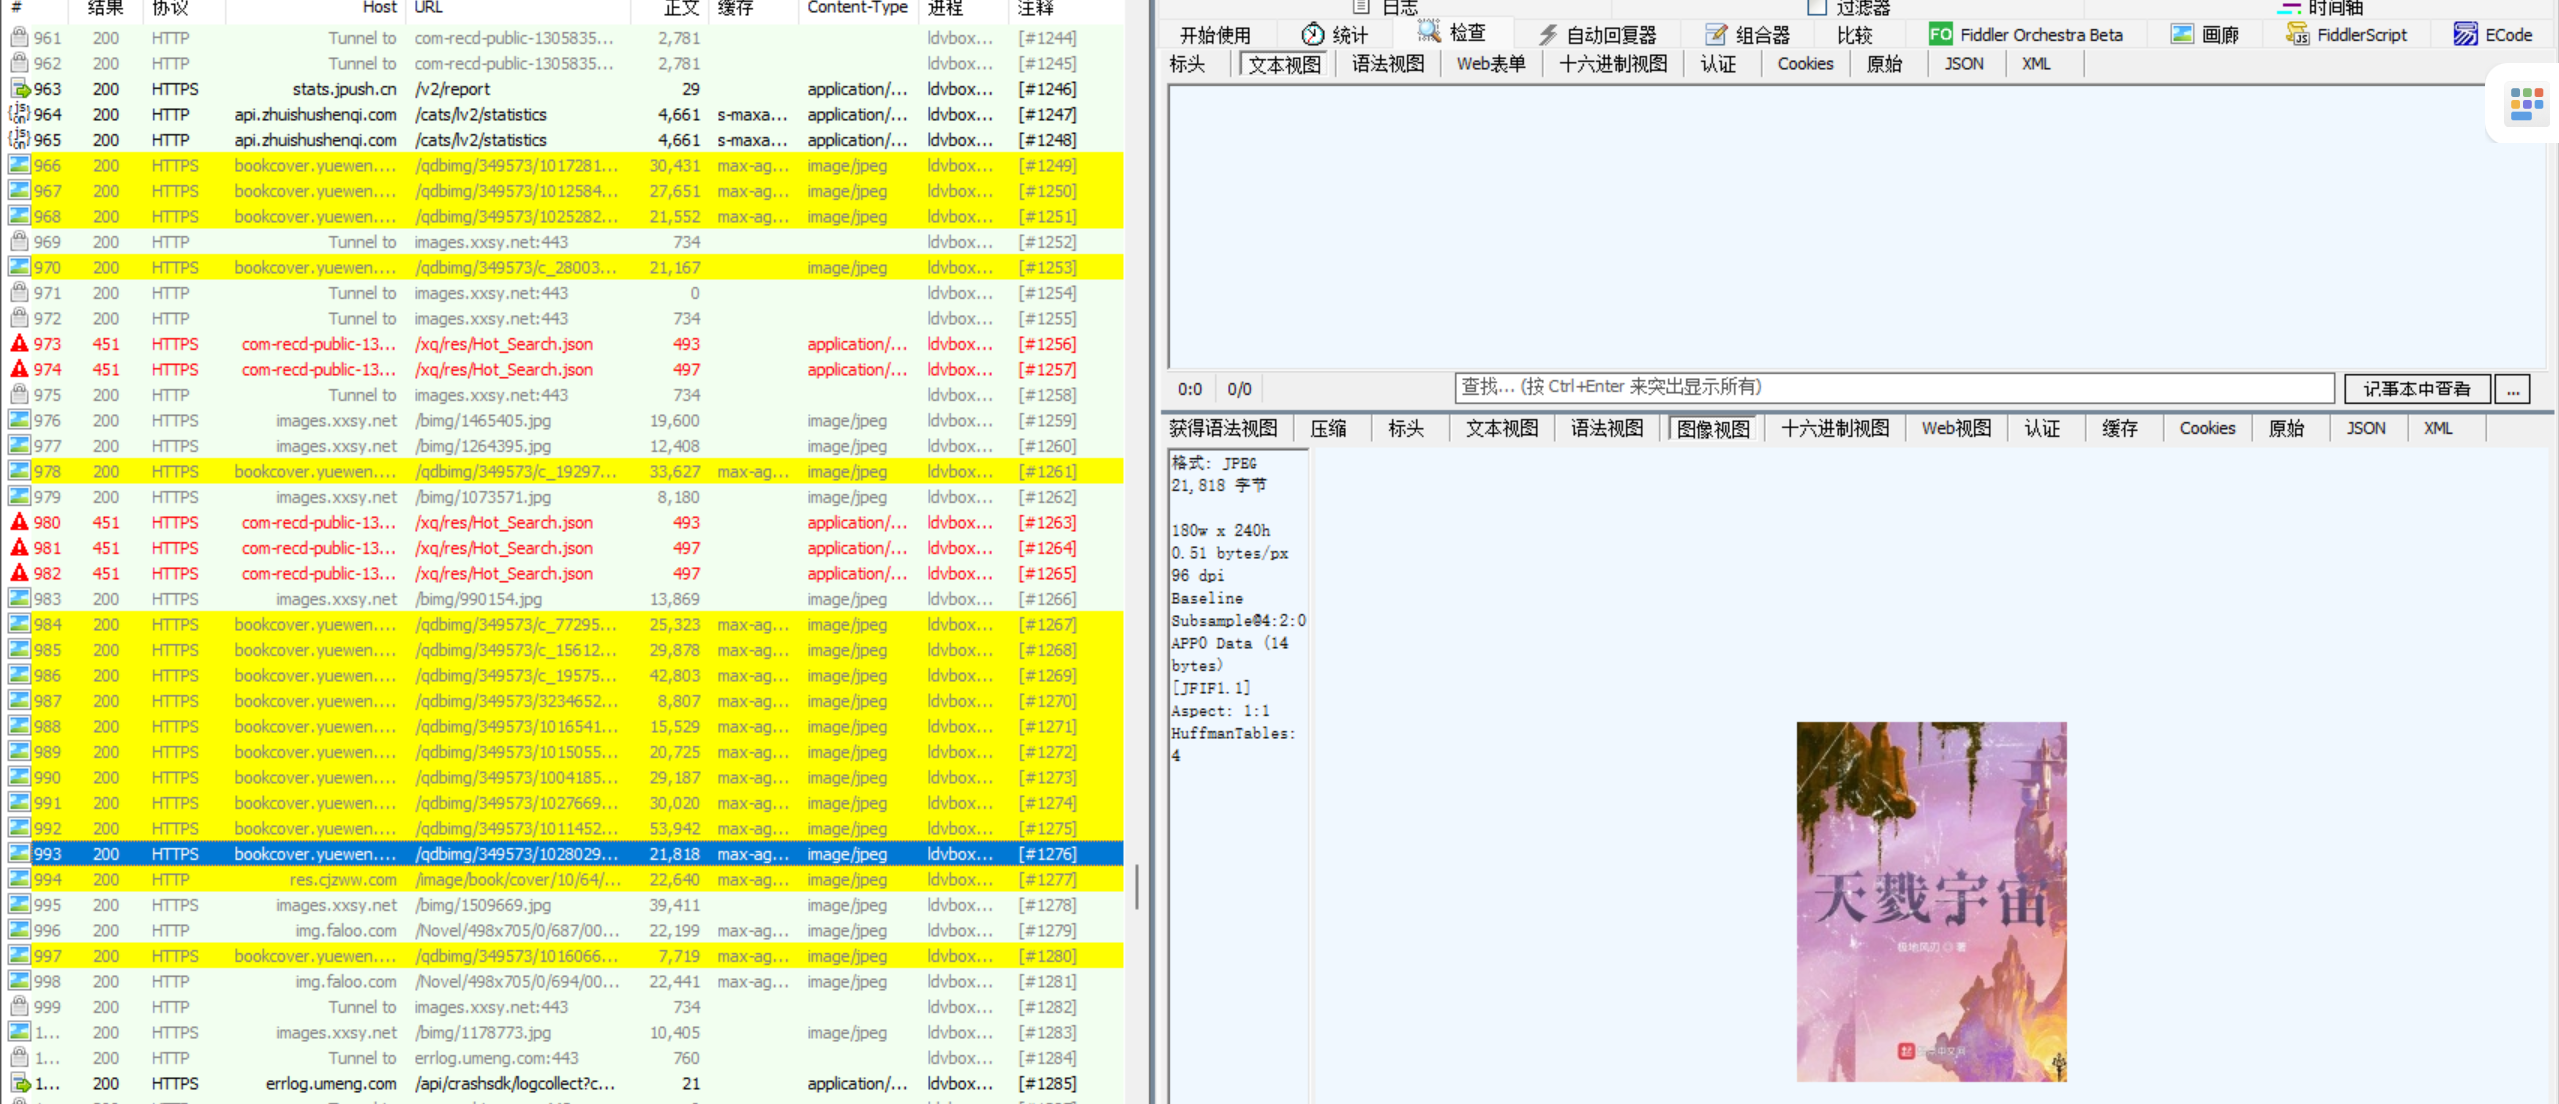Select request 十六进制视图 (HexView) tab

(x=1612, y=64)
